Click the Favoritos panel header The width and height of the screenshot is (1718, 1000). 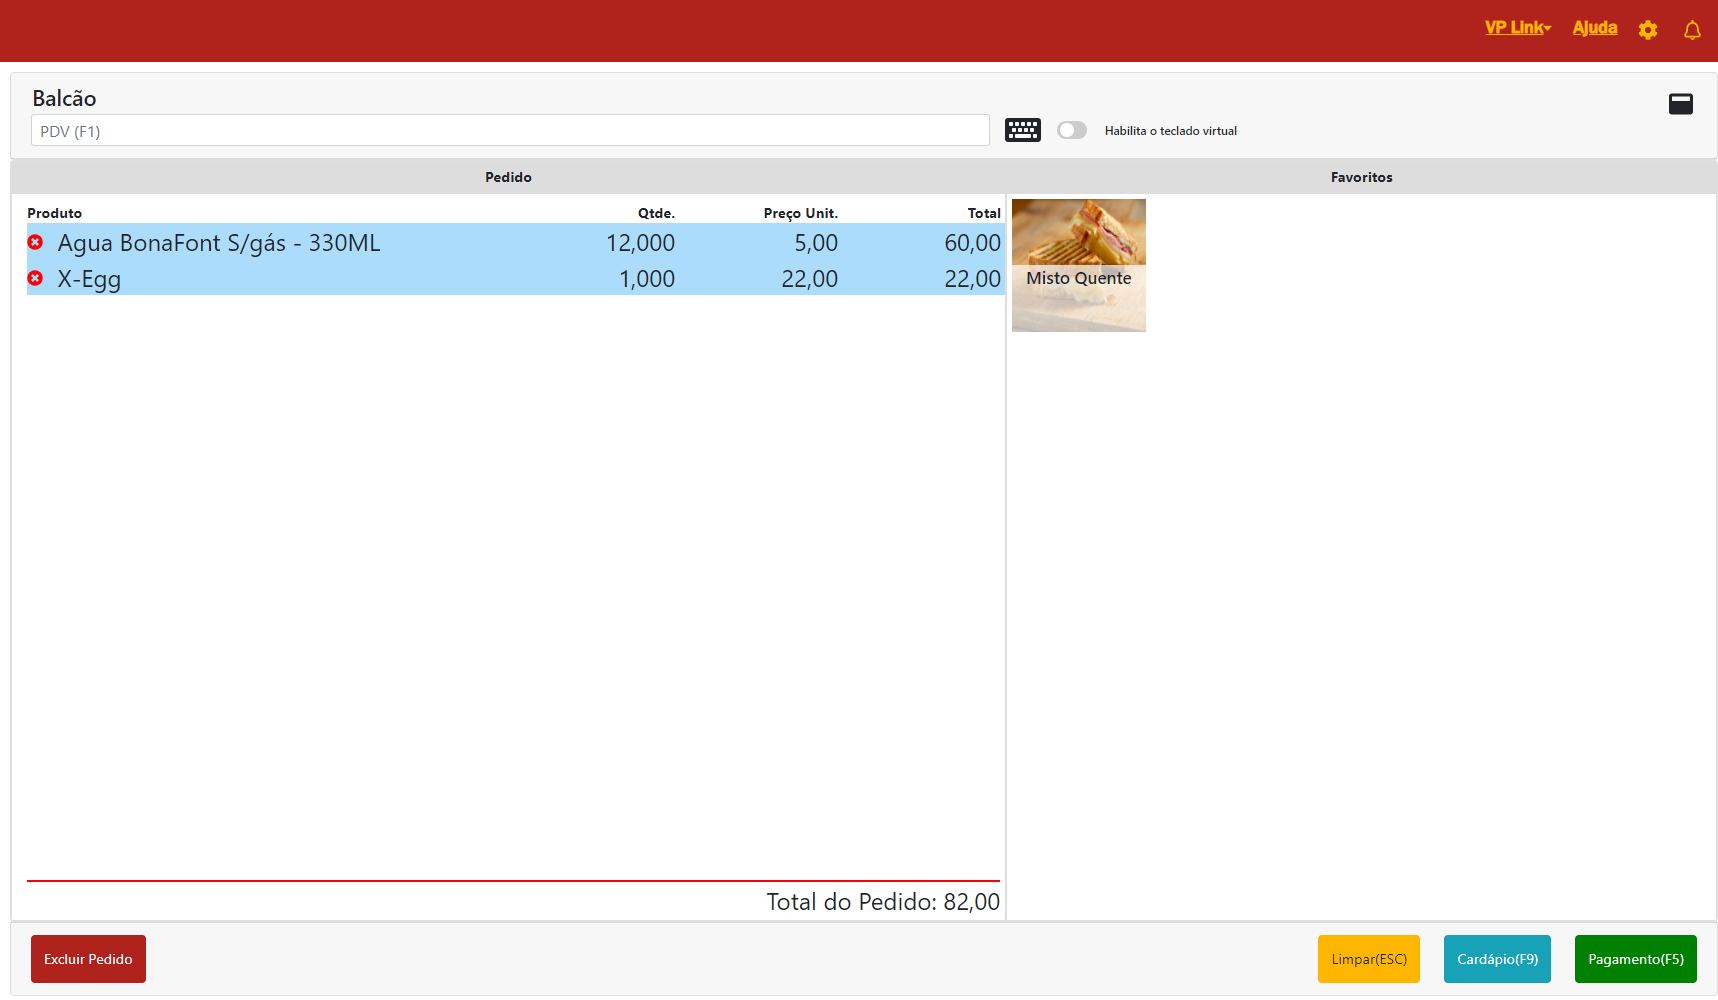[x=1361, y=177]
